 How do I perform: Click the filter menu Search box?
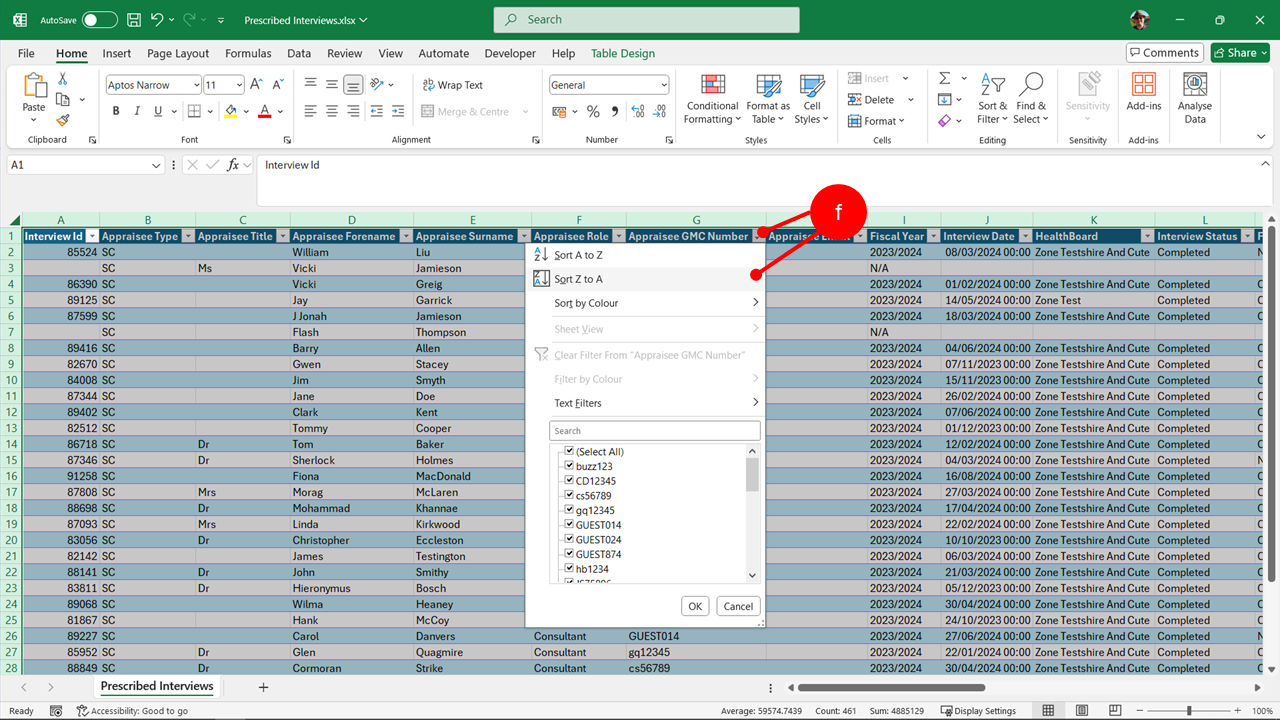[x=654, y=431]
